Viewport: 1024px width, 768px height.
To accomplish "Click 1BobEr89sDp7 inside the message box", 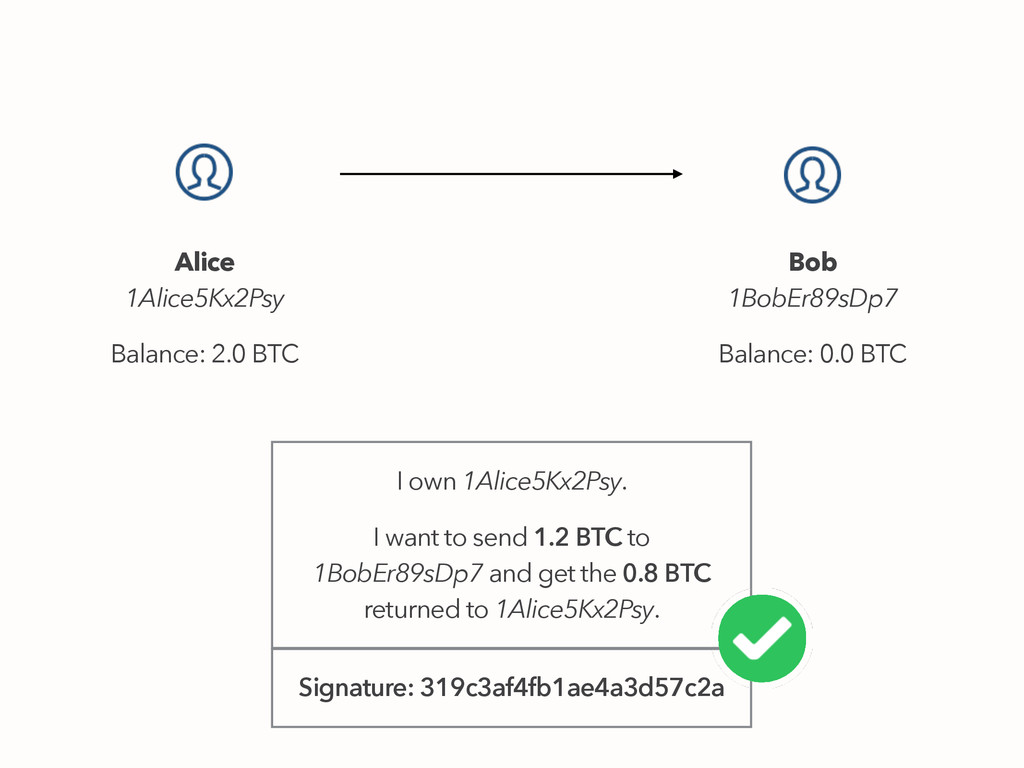I will click(x=398, y=574).
